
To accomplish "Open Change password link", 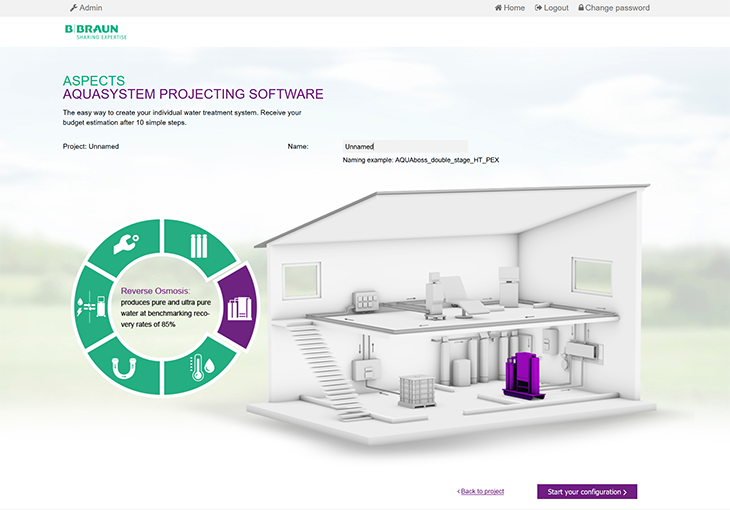I will click(x=614, y=8).
